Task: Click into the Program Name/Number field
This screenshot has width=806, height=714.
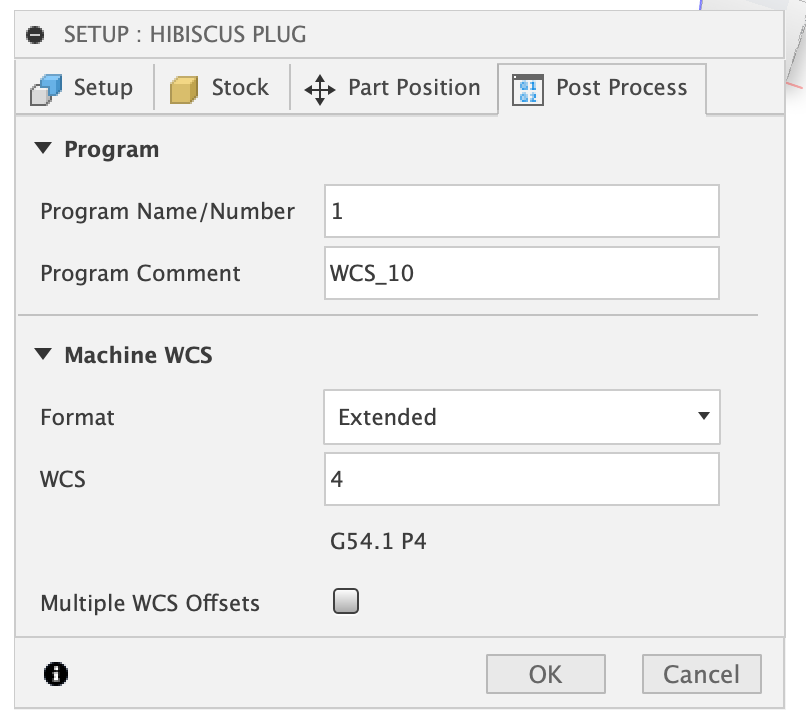Action: pyautogui.click(x=521, y=211)
